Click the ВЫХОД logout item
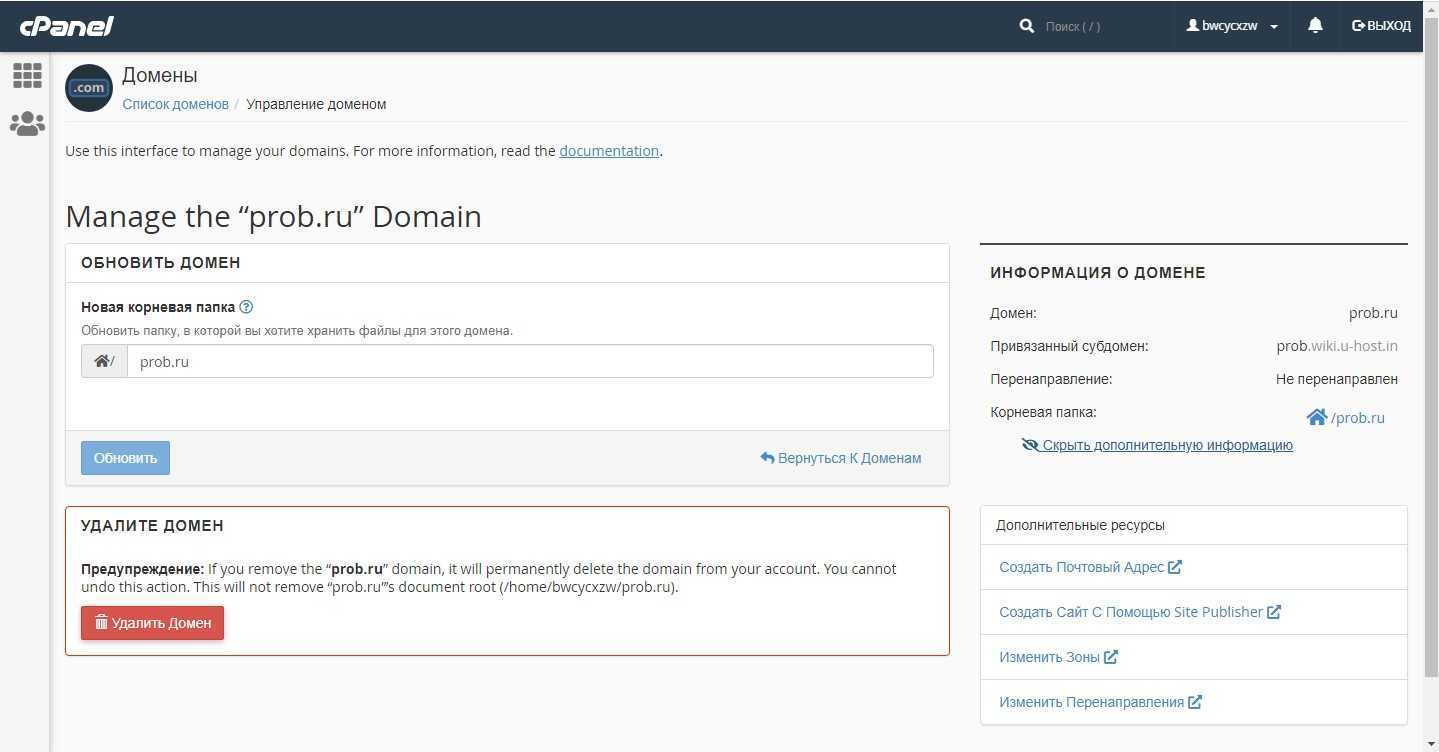This screenshot has width=1439, height=752. point(1381,26)
